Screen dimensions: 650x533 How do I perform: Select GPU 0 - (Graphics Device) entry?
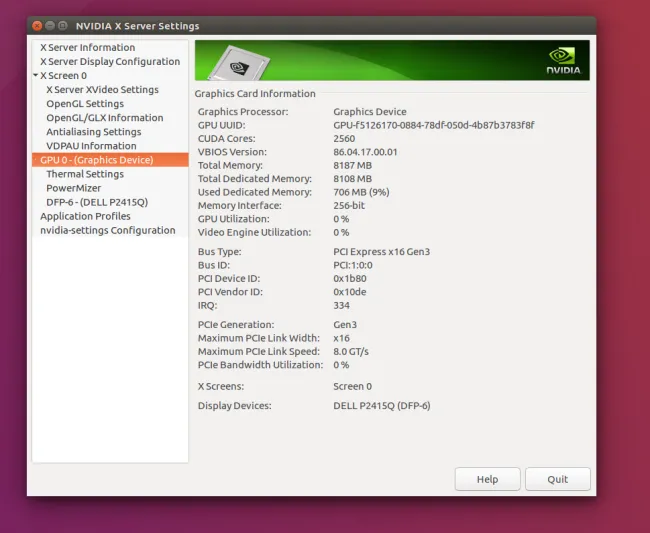pos(110,160)
